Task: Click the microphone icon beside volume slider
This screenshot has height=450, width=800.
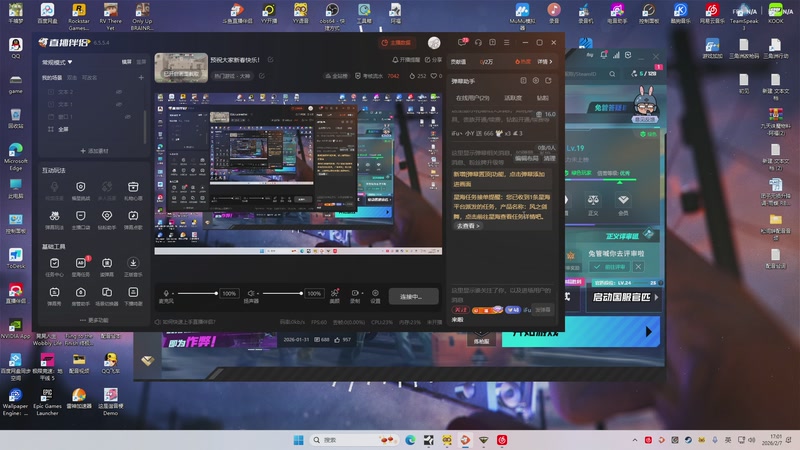Action: [x=166, y=293]
